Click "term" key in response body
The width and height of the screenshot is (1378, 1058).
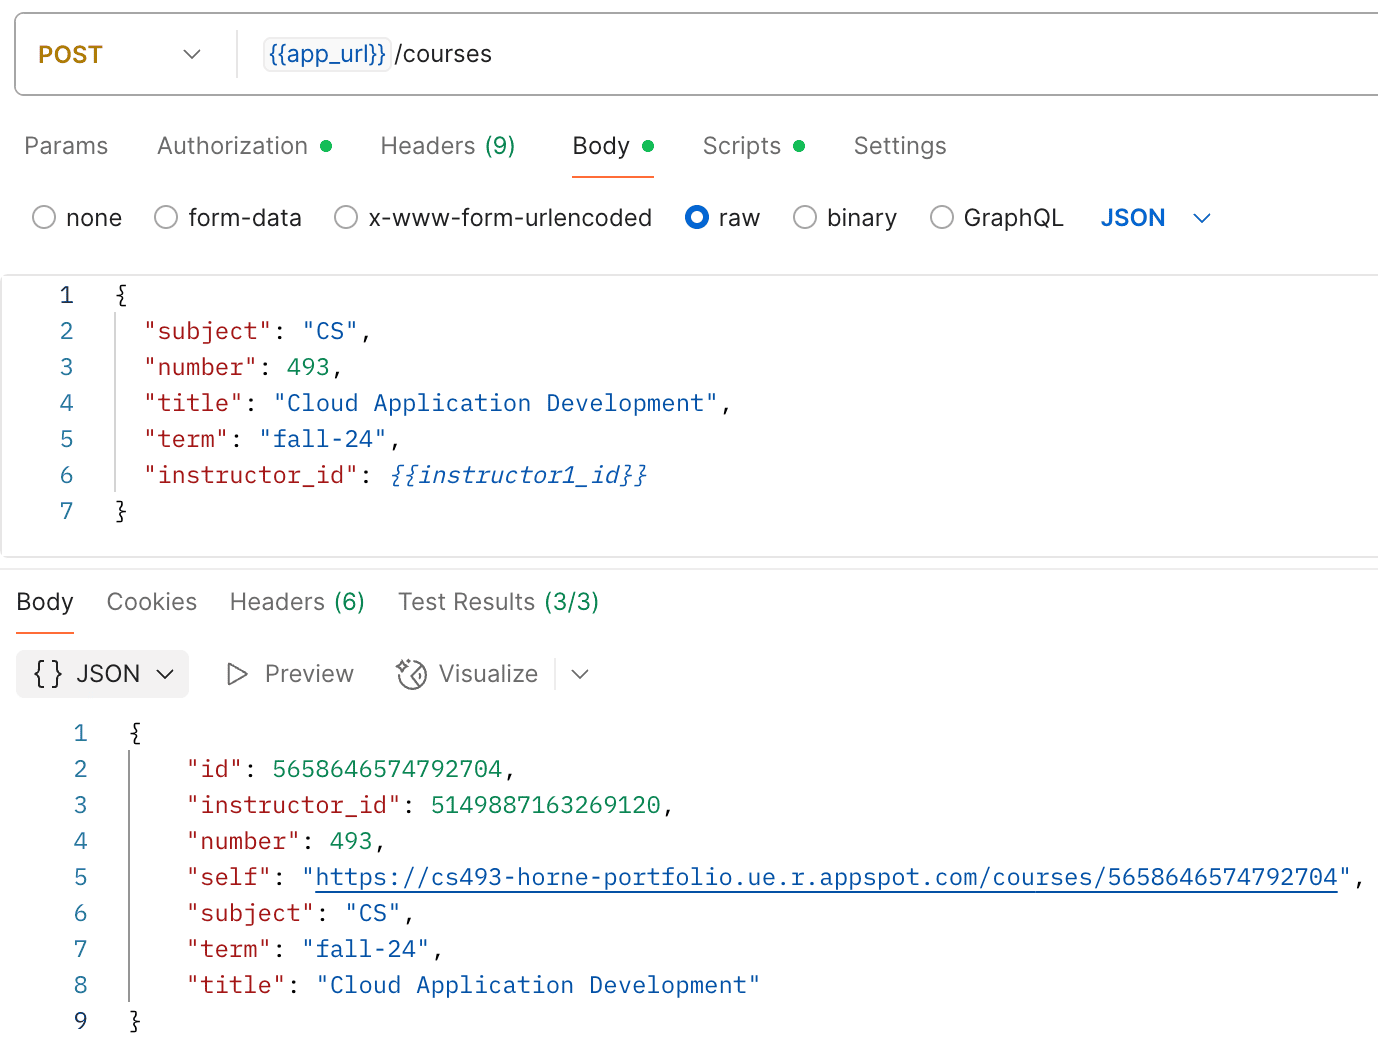229,949
